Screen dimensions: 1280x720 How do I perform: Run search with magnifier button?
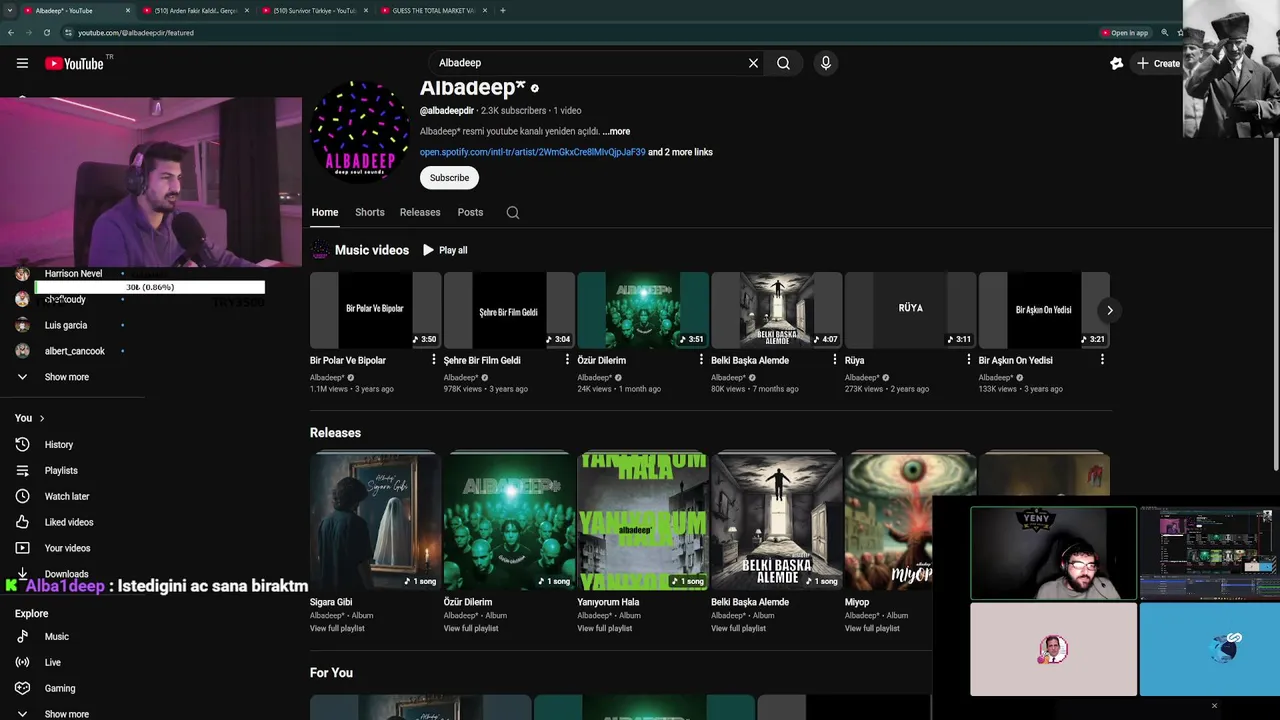click(783, 63)
